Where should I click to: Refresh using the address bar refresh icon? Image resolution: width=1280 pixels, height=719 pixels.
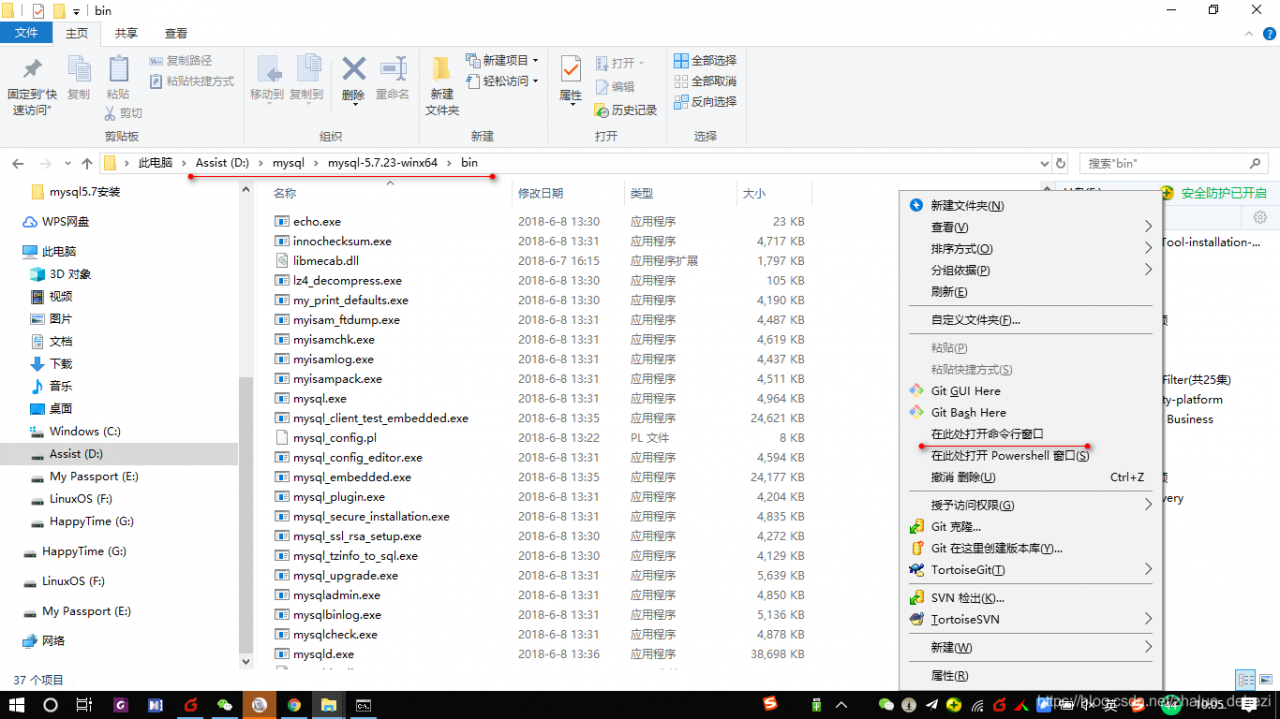pyautogui.click(x=1061, y=163)
